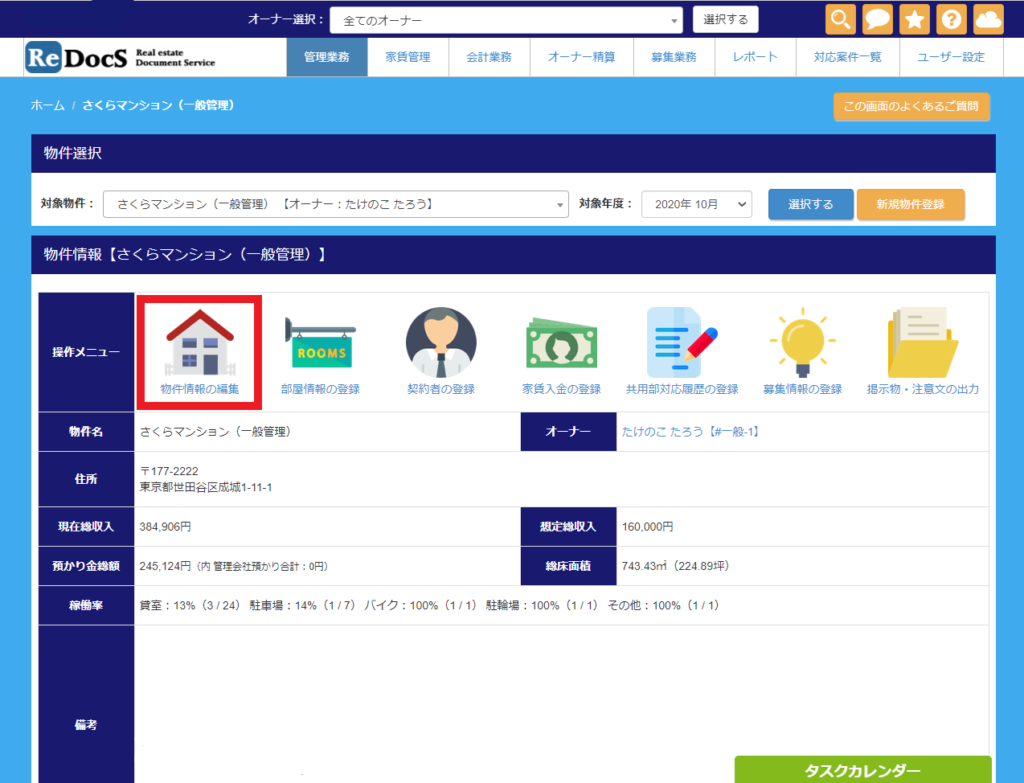
Task: Open the speech bubble messages icon
Action: coord(877,19)
